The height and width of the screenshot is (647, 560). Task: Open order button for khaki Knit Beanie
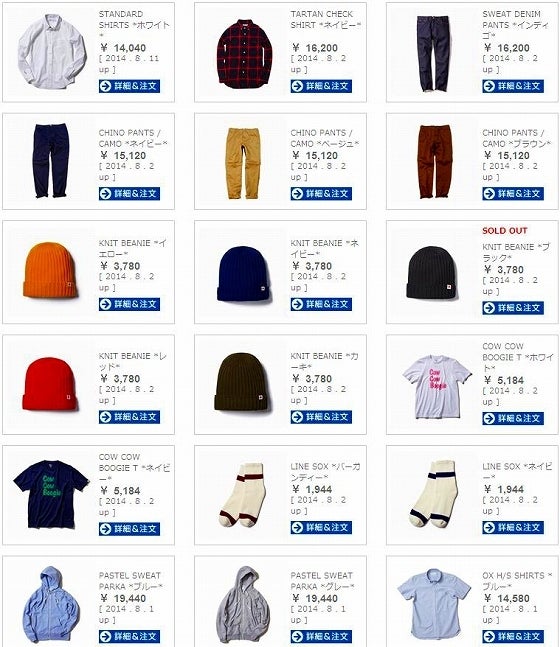click(x=321, y=417)
